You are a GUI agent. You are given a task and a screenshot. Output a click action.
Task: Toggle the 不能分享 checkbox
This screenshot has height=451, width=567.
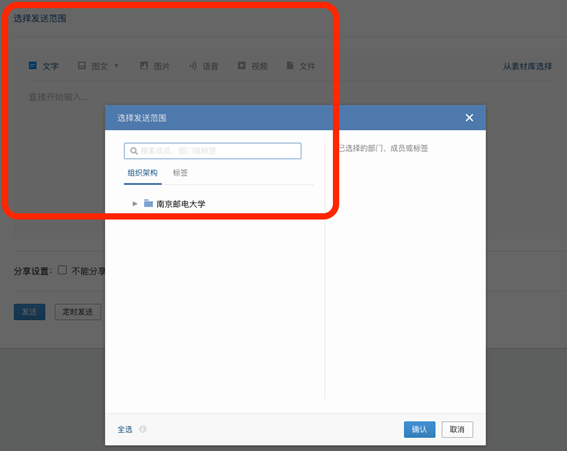click(62, 270)
